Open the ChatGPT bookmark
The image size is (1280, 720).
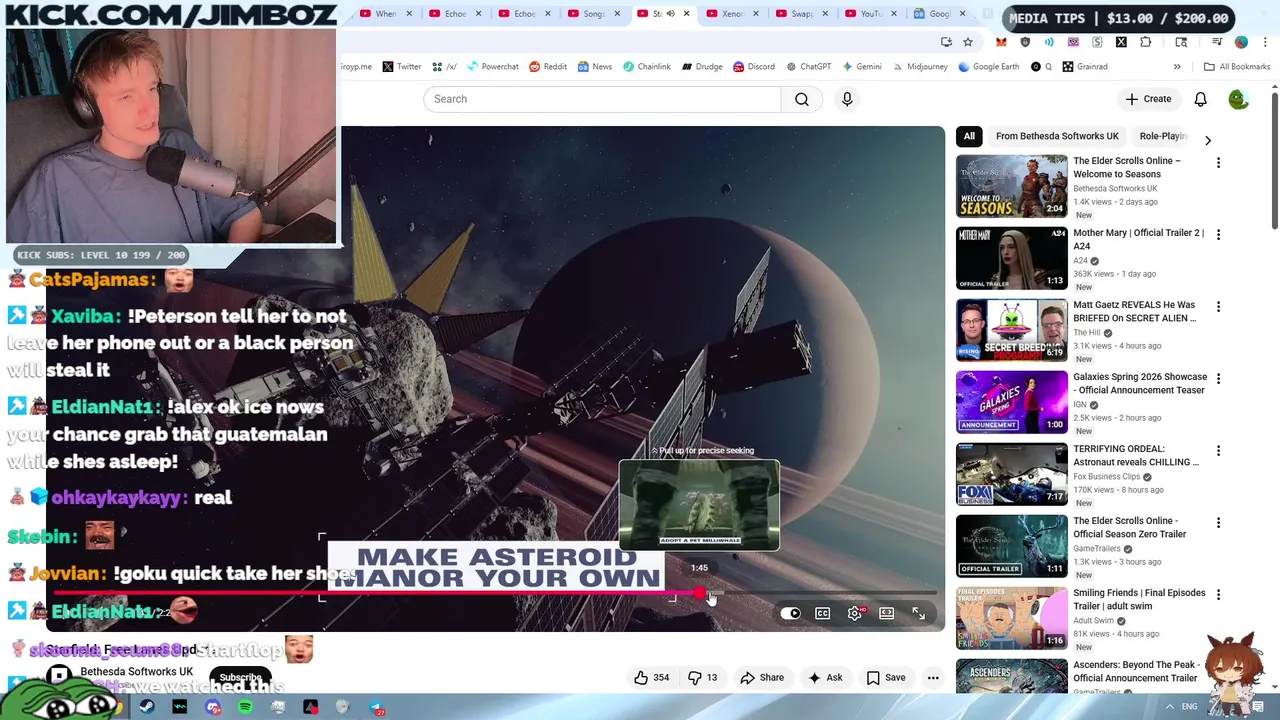(808, 67)
